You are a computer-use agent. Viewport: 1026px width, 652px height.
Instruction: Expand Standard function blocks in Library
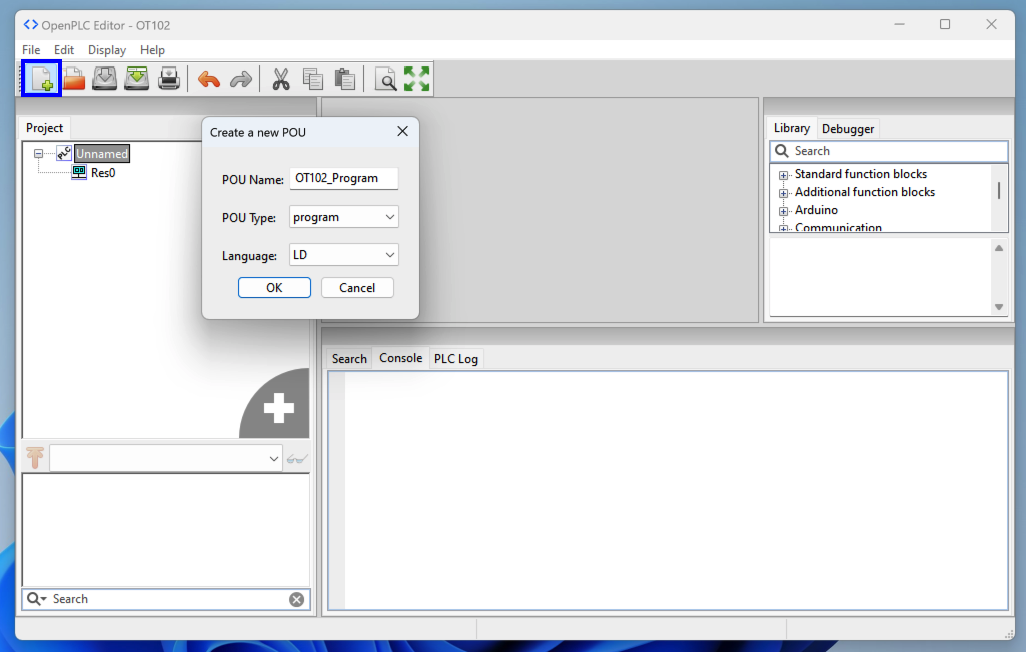click(783, 175)
